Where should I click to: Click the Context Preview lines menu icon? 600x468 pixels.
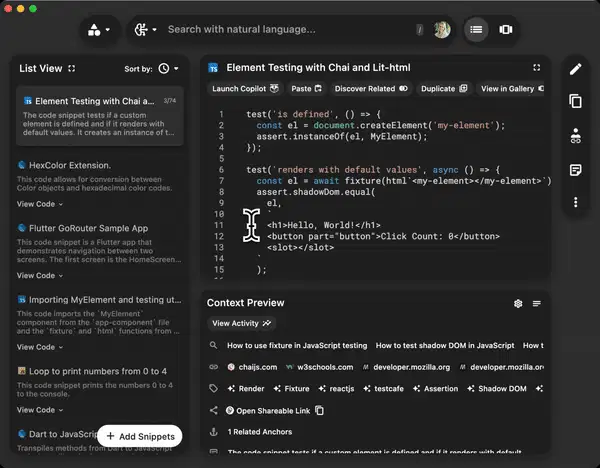[x=536, y=303]
